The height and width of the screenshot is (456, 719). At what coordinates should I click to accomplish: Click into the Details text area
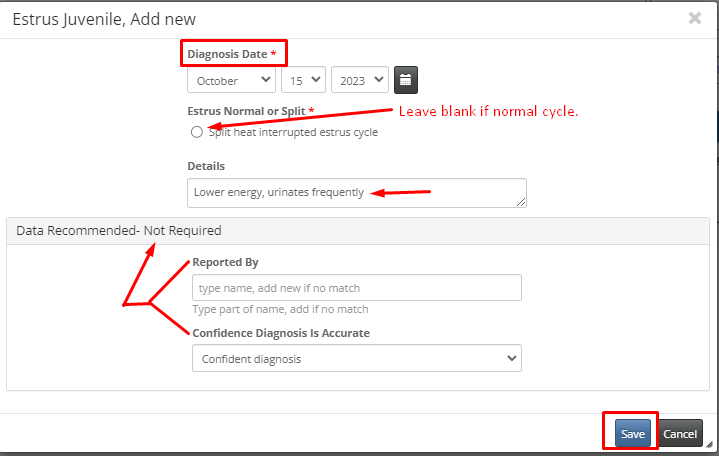pos(357,193)
